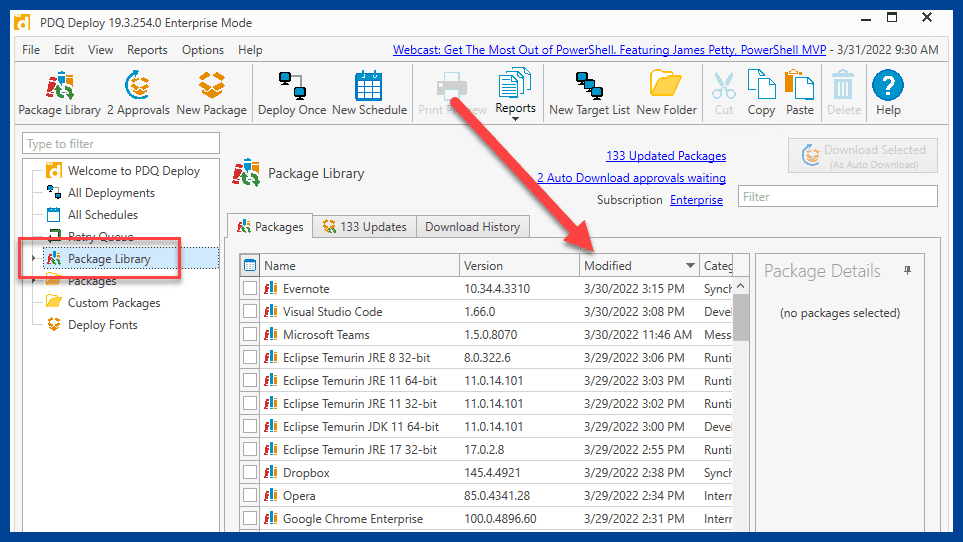Viewport: 963px width, 542px height.
Task: Switch to the Packages tab
Action: coord(270,226)
